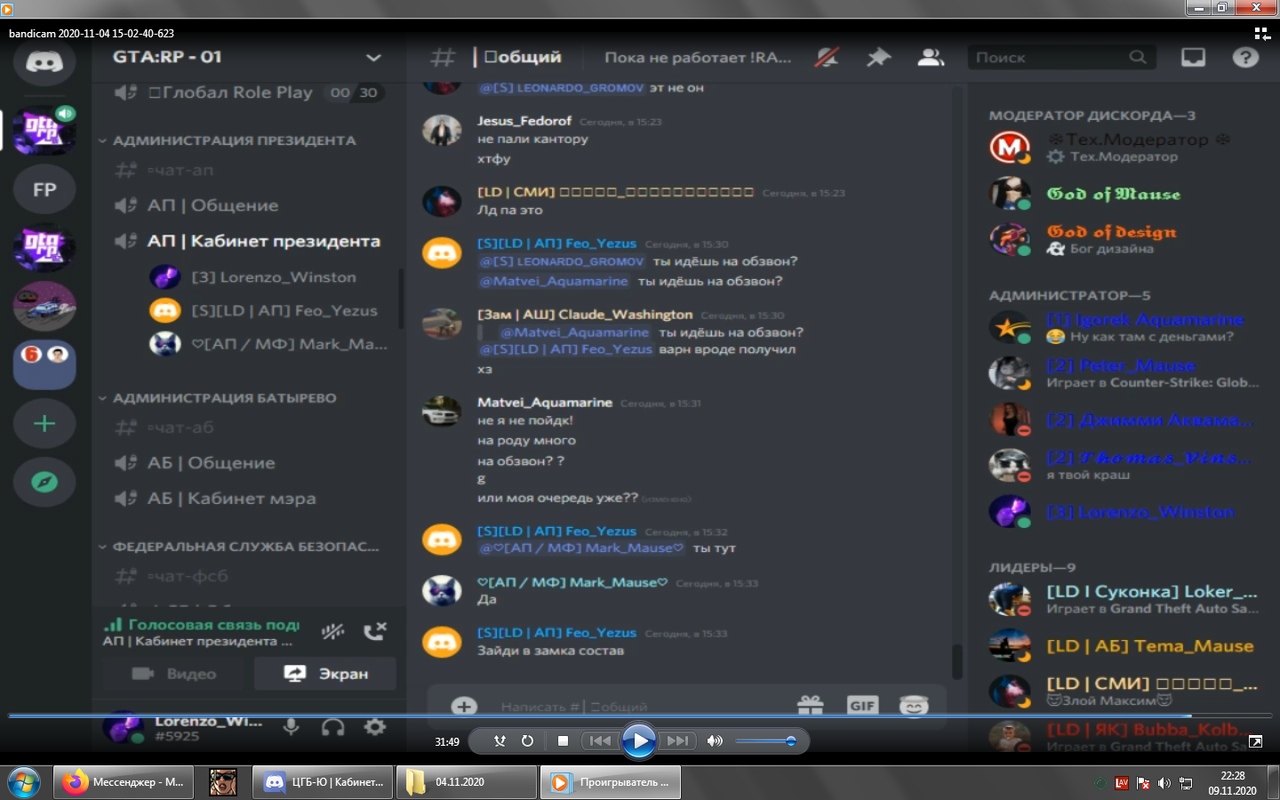Skip to previous track in player
Viewport: 1280px width, 800px height.
pyautogui.click(x=599, y=741)
